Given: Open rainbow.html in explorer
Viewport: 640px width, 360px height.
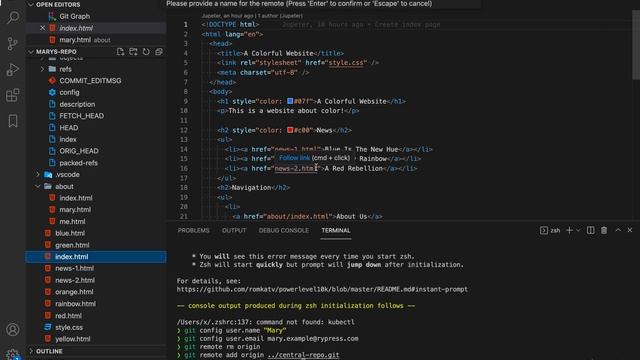Looking at the screenshot, I should [75, 304].
